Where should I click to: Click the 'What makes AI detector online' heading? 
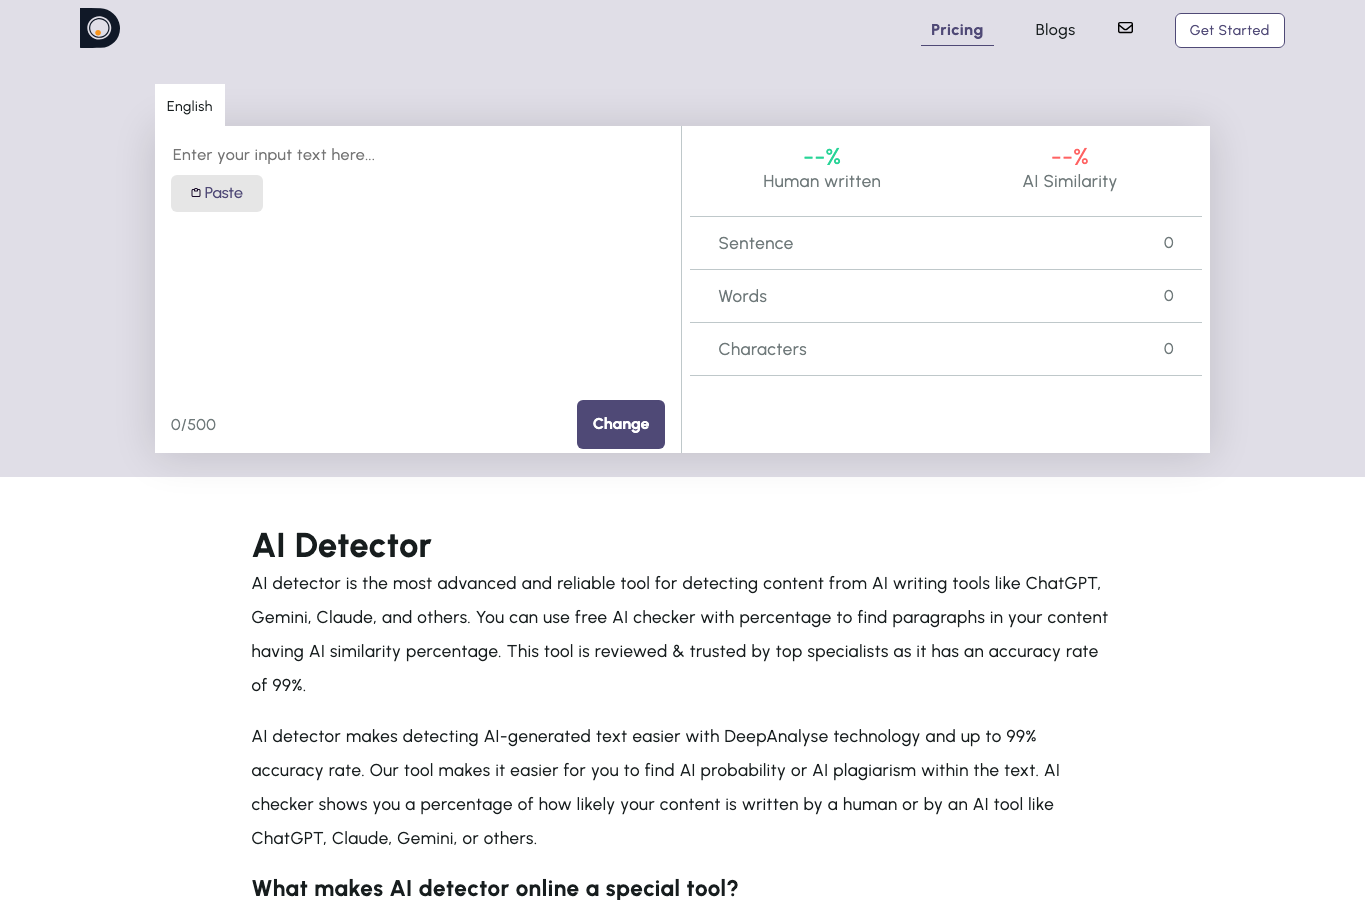[495, 888]
